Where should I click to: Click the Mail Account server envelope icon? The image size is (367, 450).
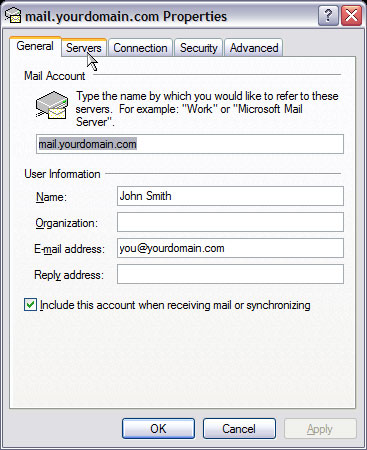52,105
